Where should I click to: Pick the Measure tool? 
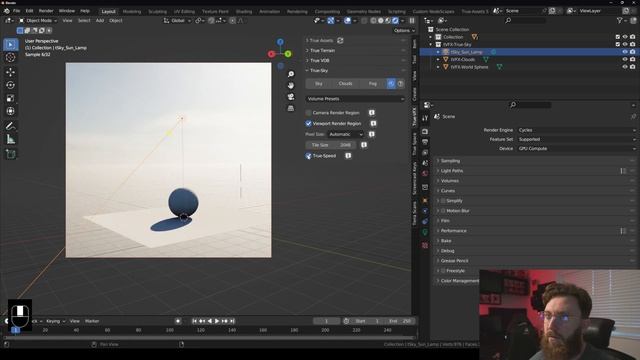tap(11, 139)
